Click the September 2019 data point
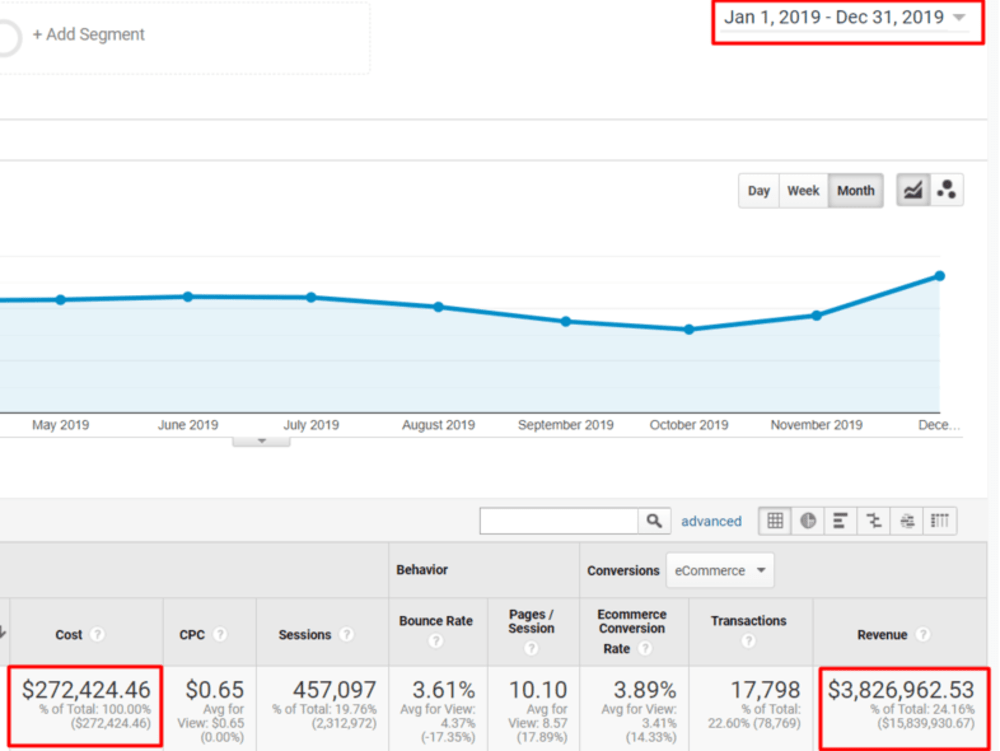Image resolution: width=1000 pixels, height=751 pixels. [x=566, y=321]
